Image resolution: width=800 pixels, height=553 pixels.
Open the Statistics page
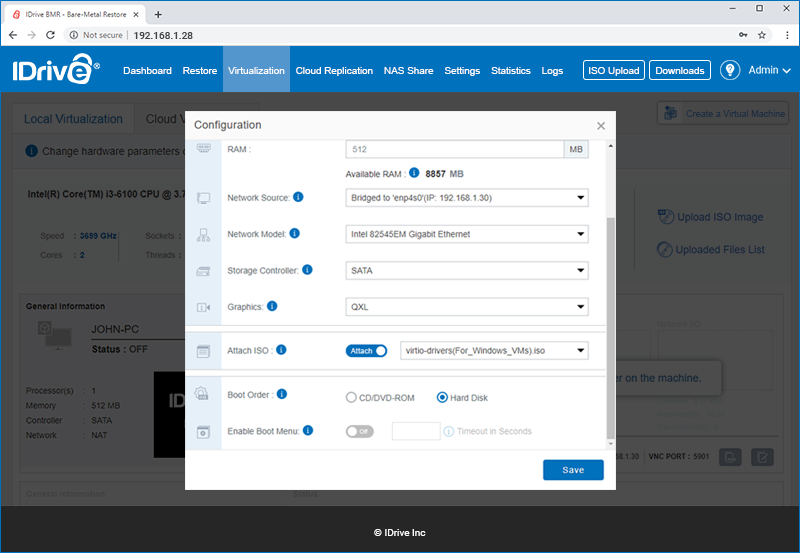coord(511,70)
